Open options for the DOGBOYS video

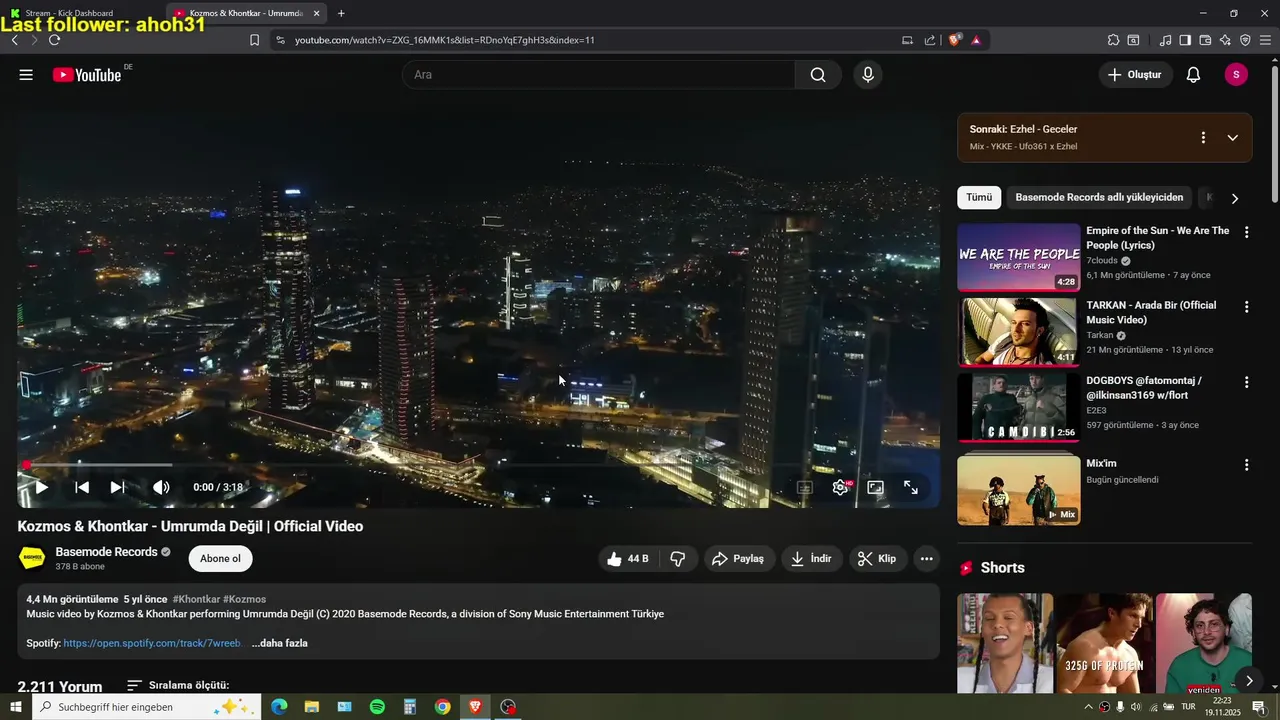1246,382
